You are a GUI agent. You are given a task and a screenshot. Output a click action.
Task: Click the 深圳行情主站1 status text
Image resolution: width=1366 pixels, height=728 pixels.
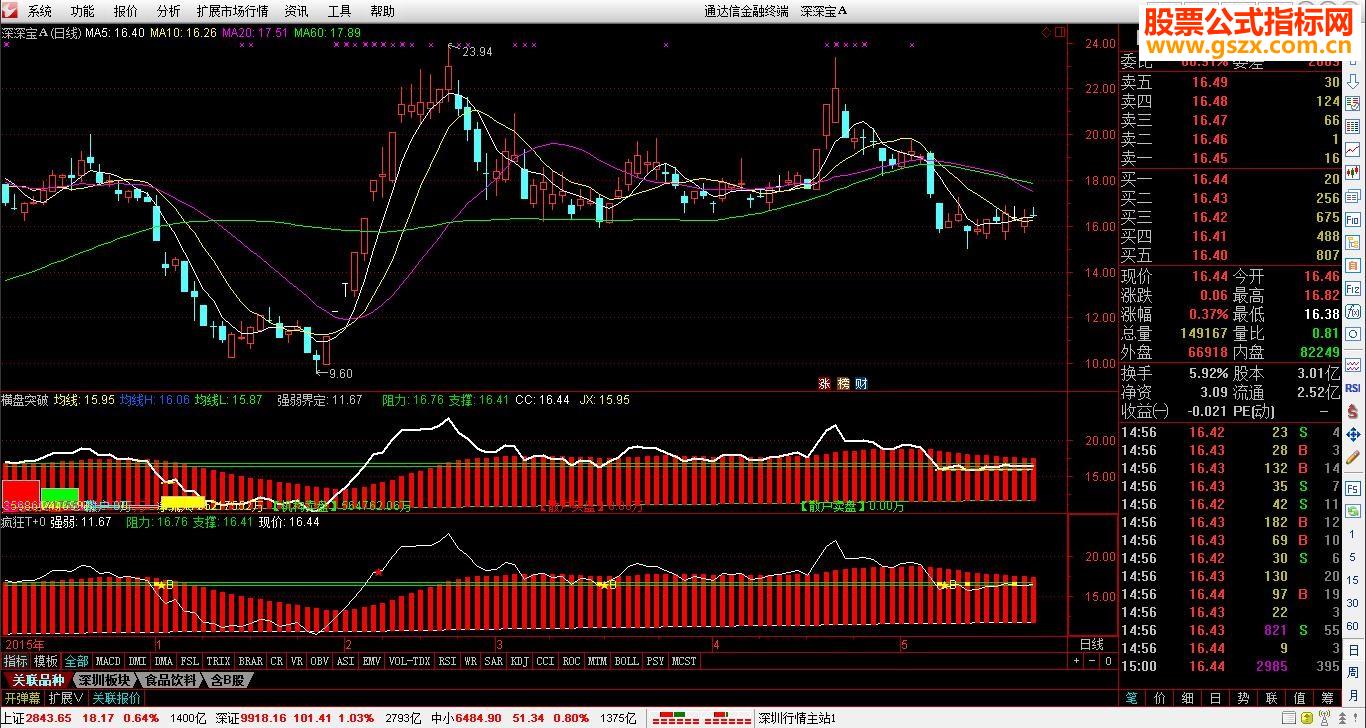[x=797, y=718]
